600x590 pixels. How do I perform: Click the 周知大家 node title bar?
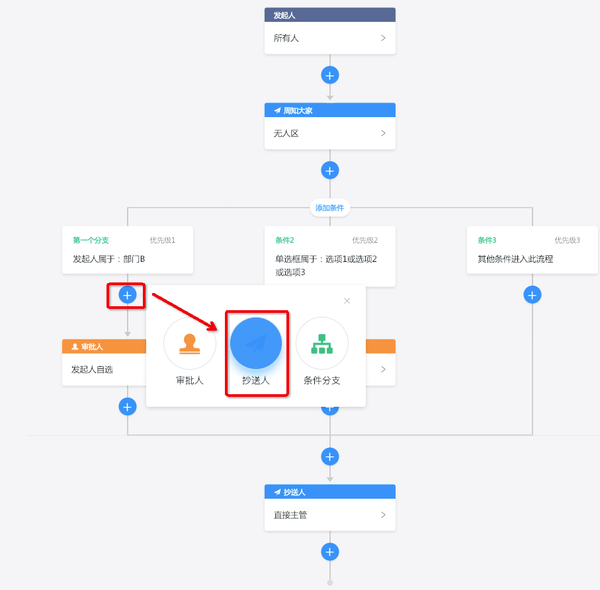tap(330, 110)
